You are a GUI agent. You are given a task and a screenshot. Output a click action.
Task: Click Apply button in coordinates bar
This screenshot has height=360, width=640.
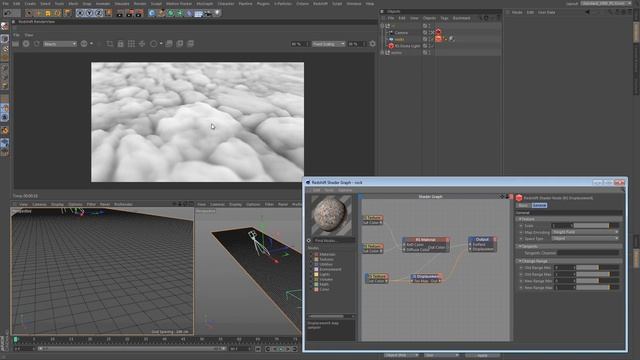[x=482, y=356]
